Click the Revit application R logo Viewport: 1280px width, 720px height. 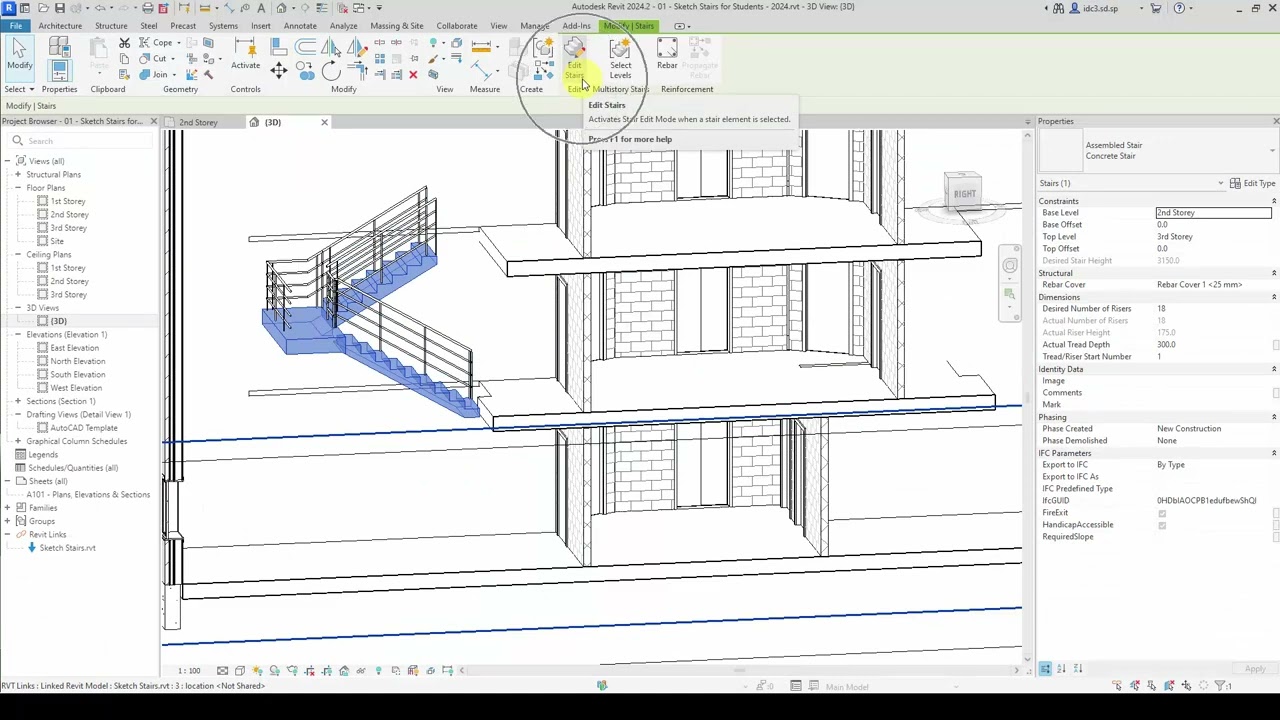9,8
